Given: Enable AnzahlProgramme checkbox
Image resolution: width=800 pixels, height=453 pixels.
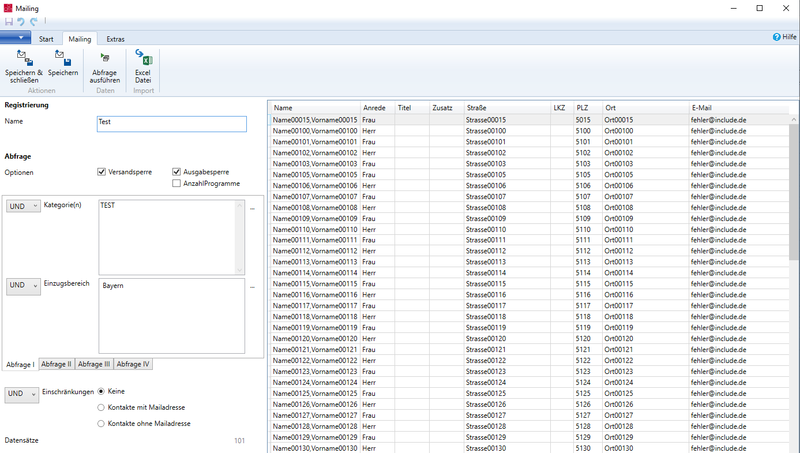Looking at the screenshot, I should 177,183.
